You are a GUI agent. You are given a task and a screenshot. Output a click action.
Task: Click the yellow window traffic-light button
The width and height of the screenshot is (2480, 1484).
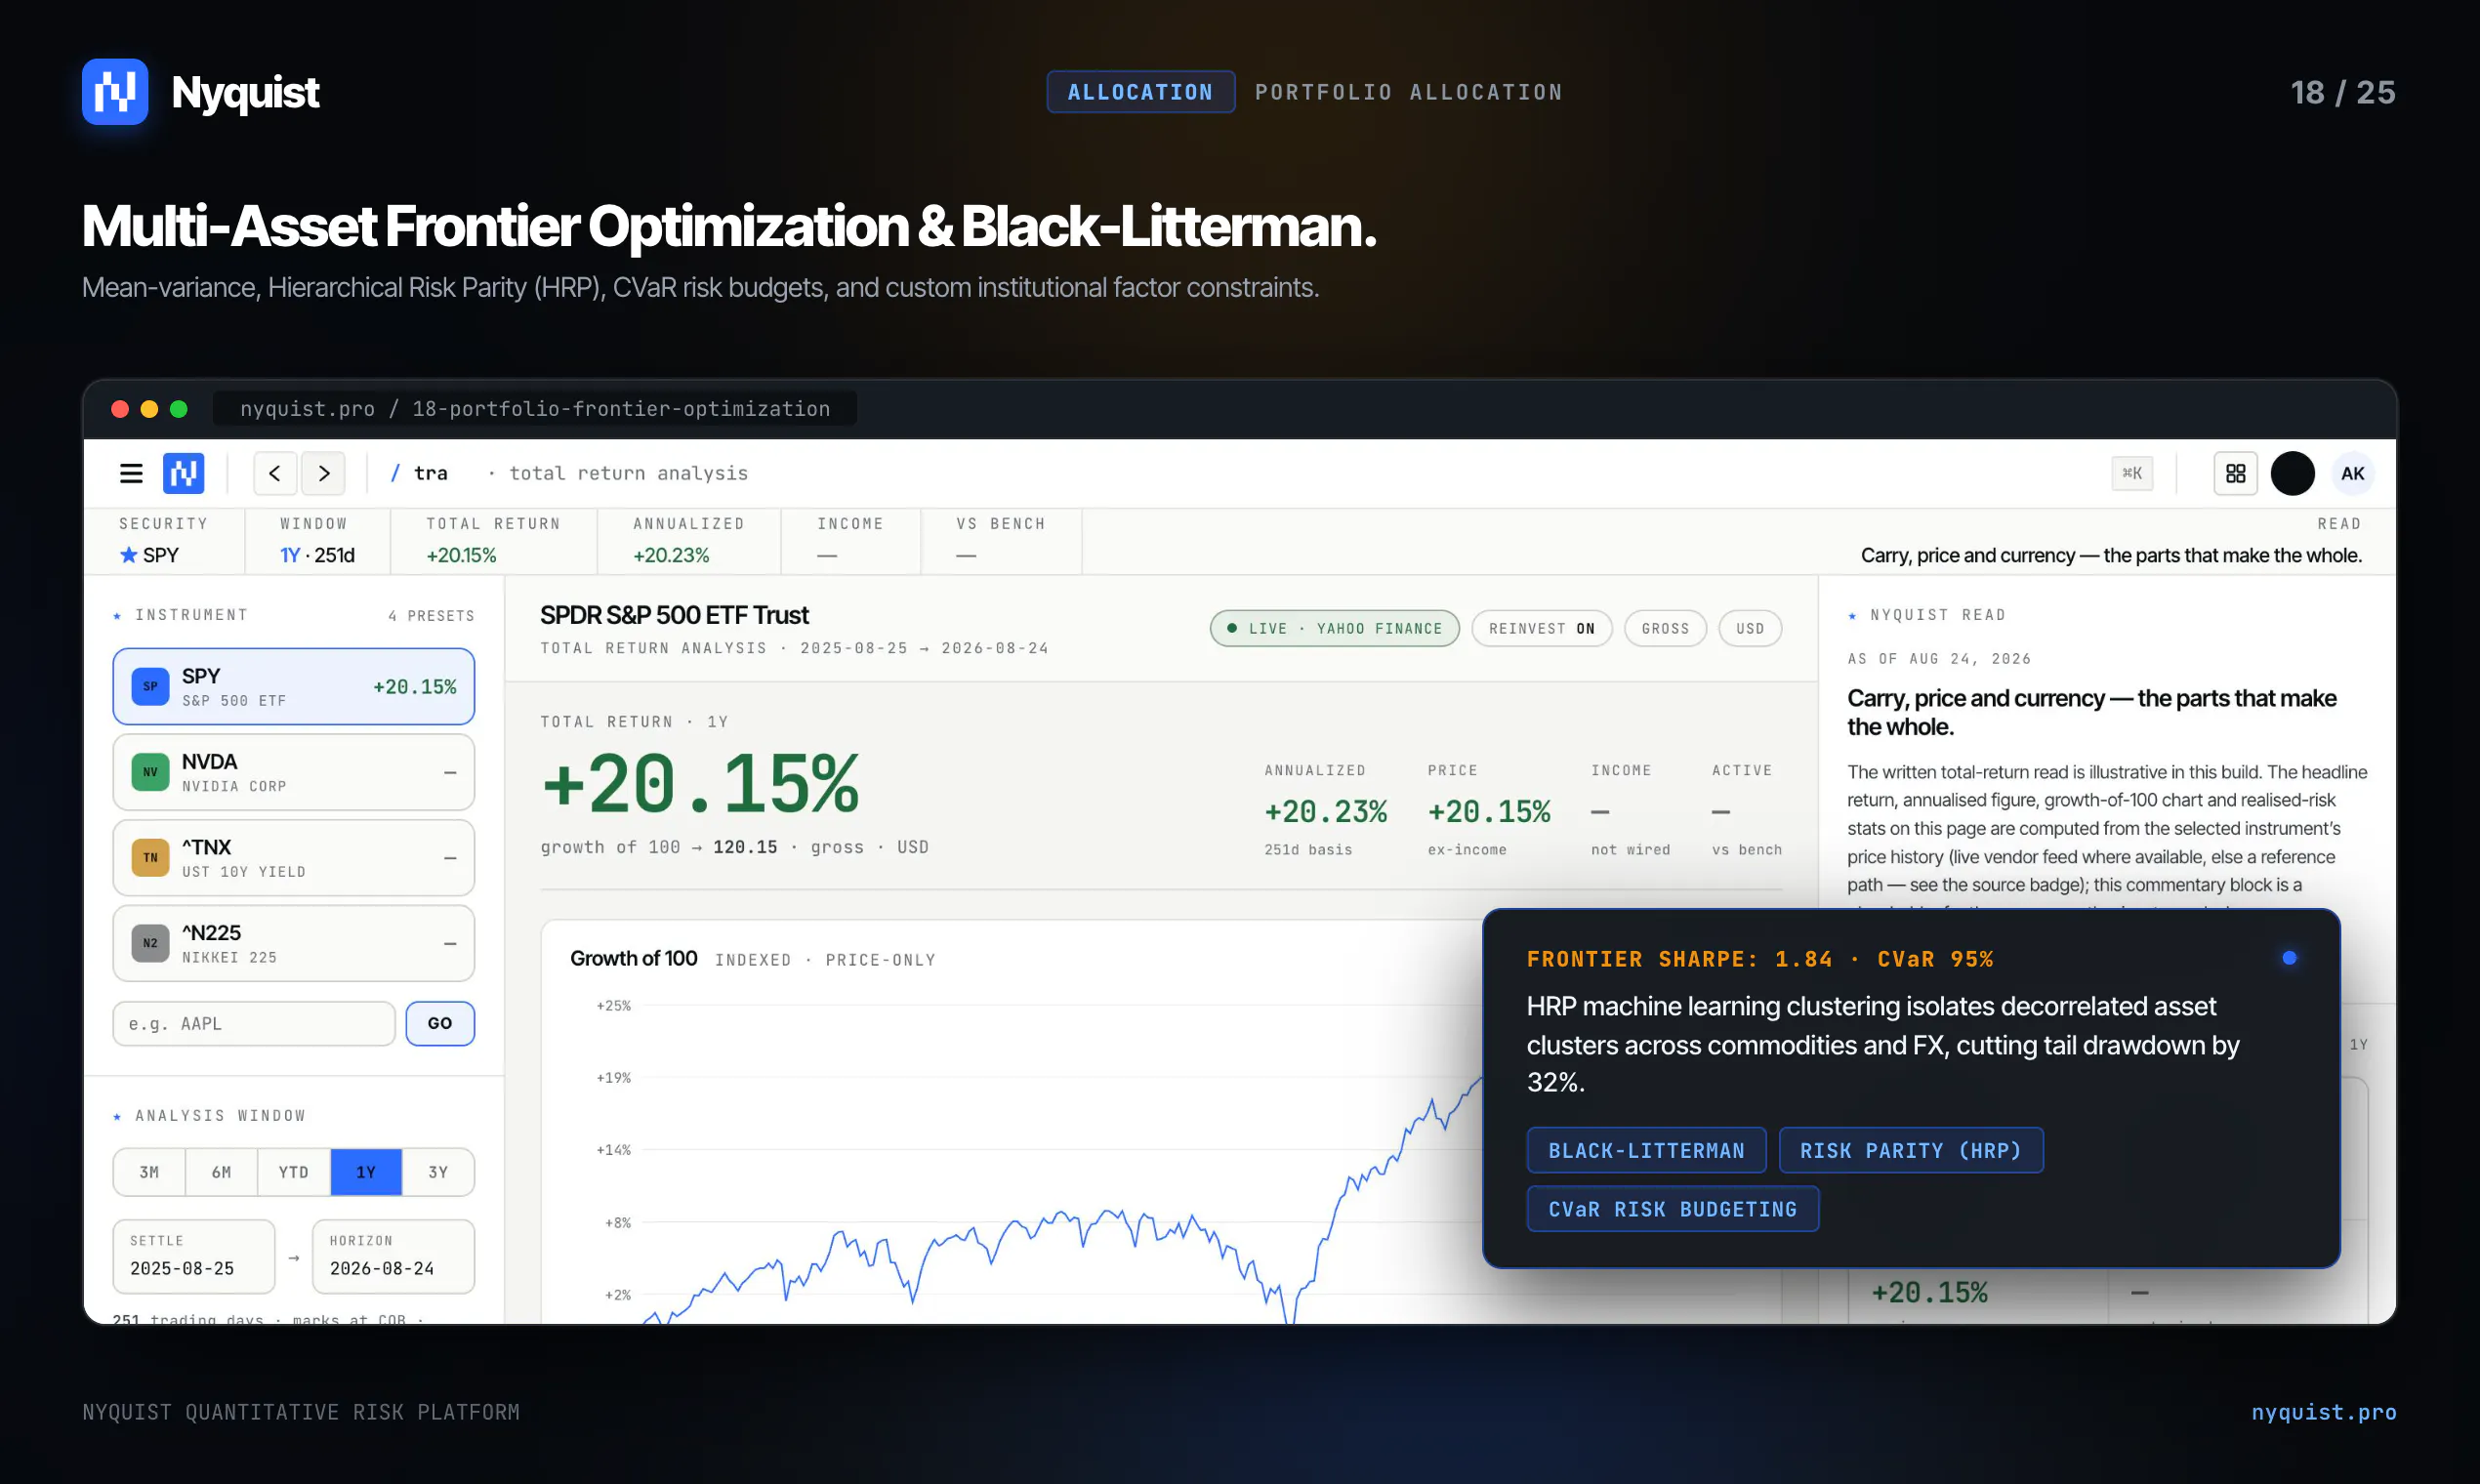coord(149,409)
